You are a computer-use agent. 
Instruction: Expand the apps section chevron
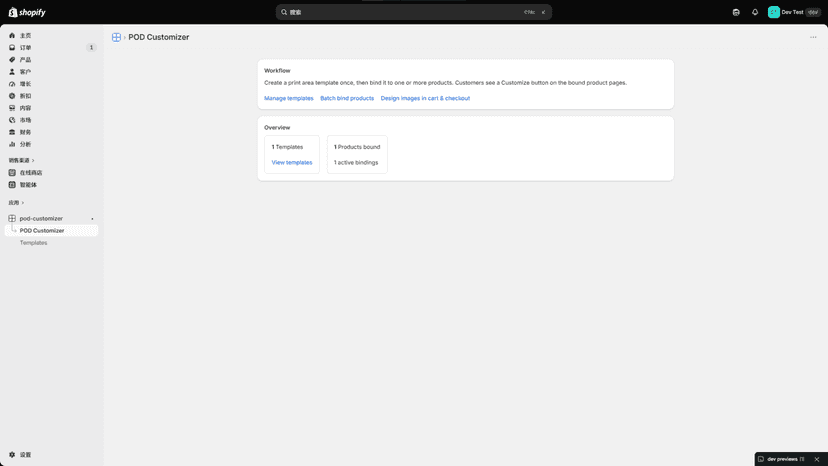point(23,203)
